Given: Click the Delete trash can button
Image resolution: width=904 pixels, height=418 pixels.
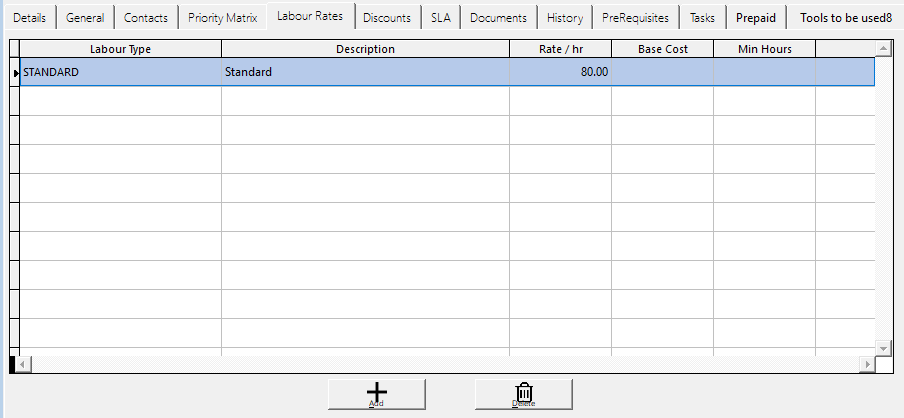Looking at the screenshot, I should [523, 394].
